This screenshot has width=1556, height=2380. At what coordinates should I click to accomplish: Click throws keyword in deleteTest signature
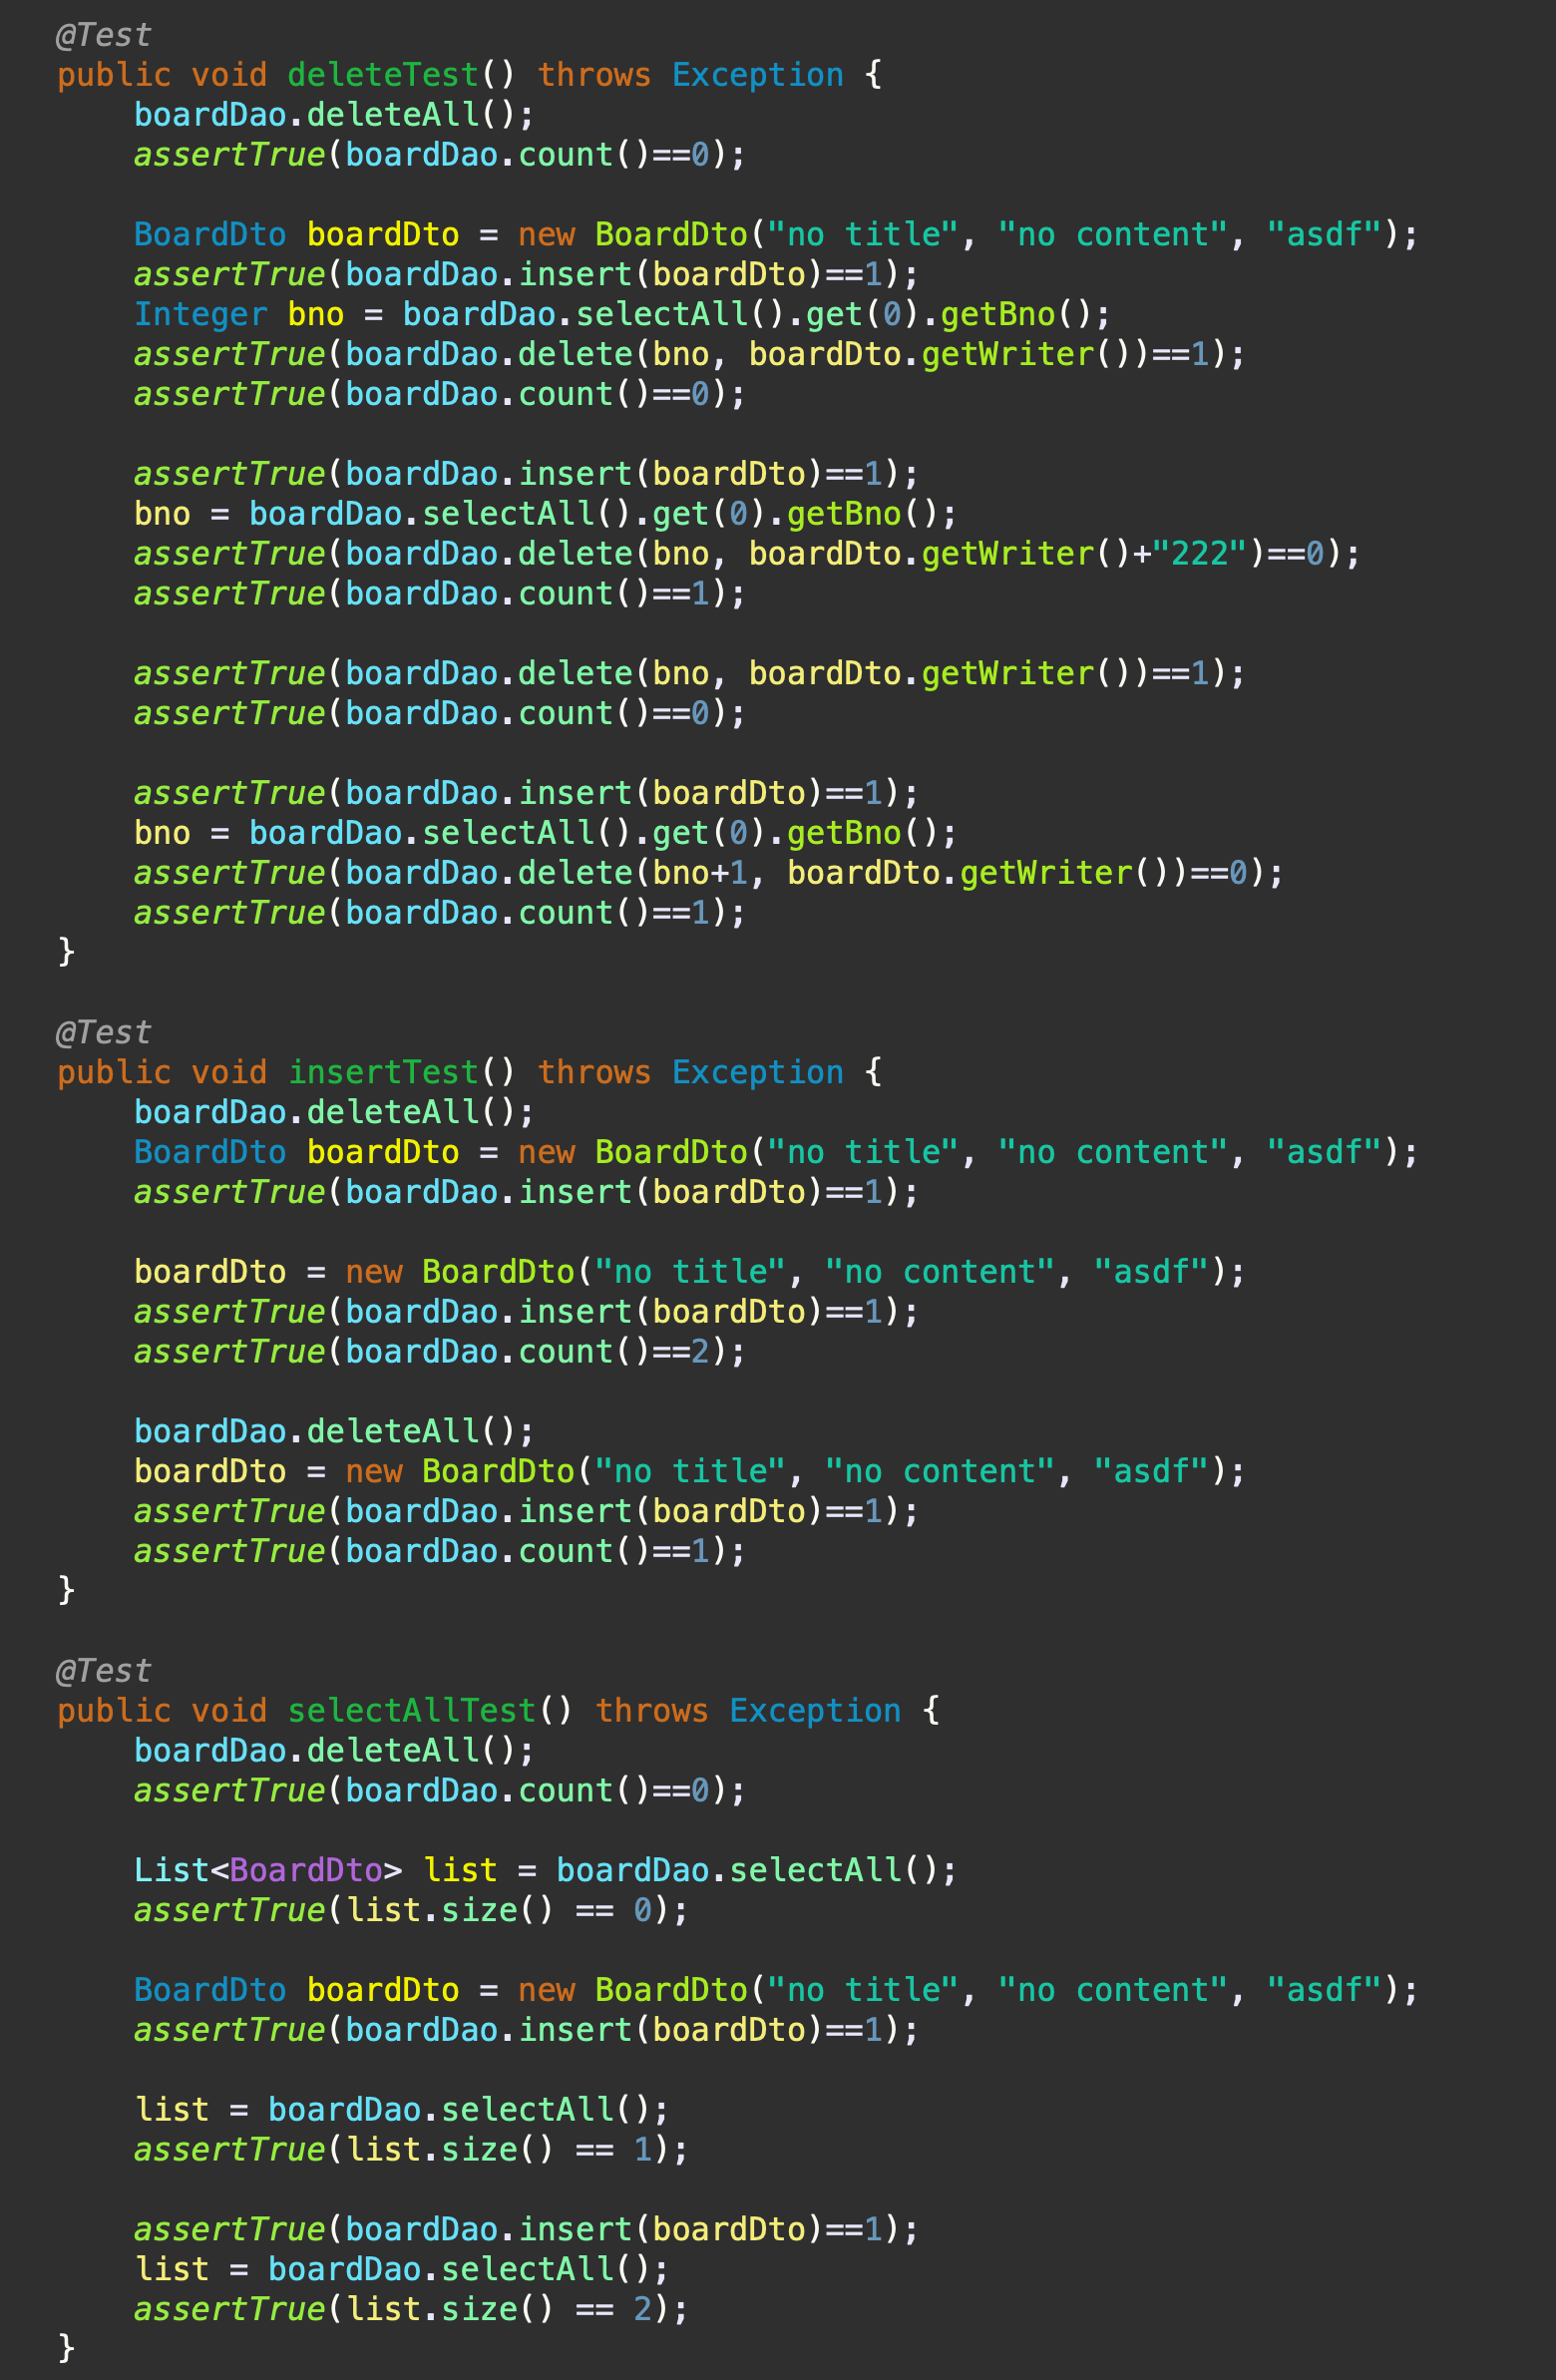[x=594, y=75]
